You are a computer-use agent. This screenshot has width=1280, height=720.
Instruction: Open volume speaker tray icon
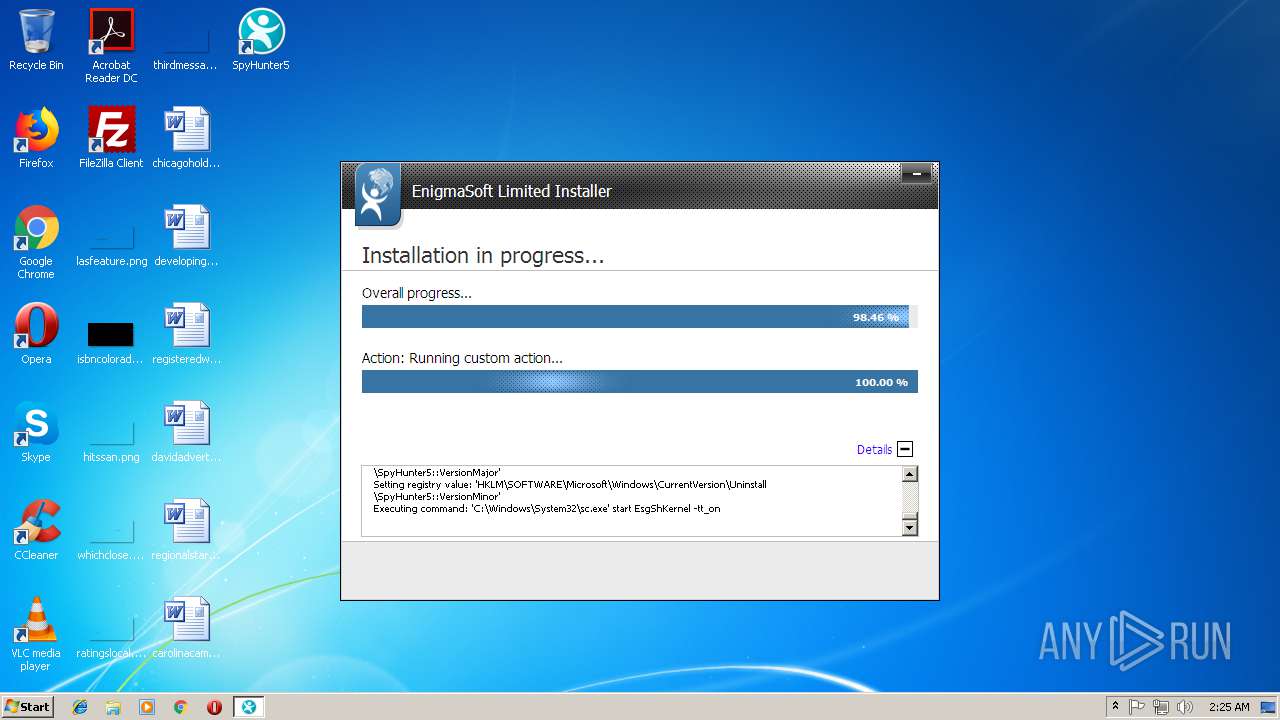point(1185,707)
